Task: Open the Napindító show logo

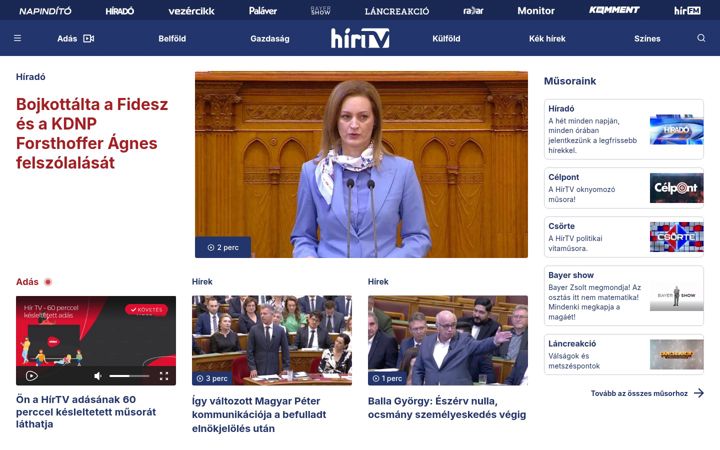Action: (45, 11)
